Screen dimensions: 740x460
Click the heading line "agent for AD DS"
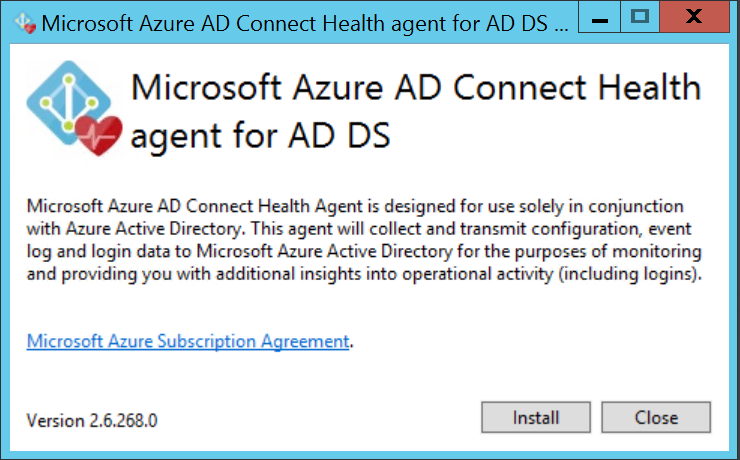pyautogui.click(x=259, y=133)
